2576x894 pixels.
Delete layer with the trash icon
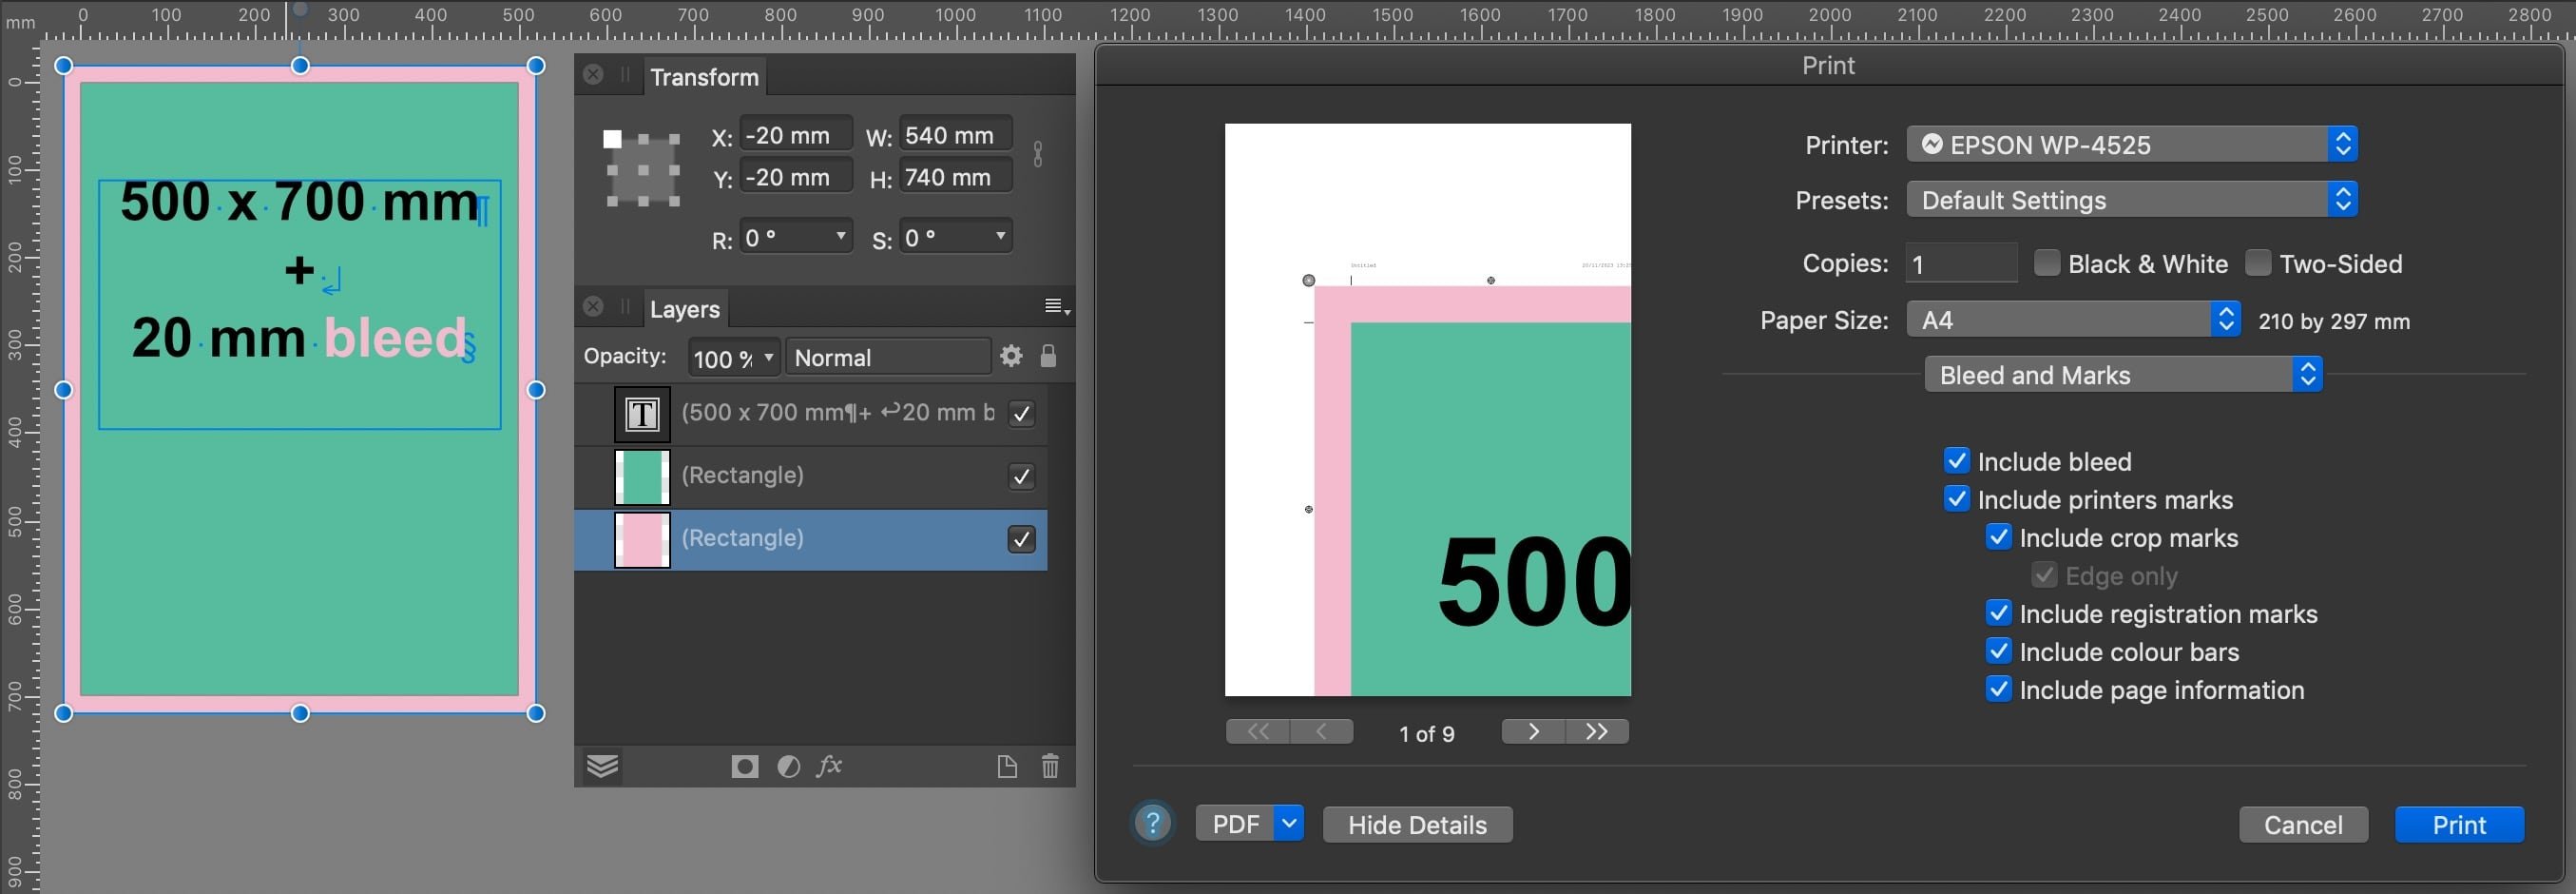(x=1050, y=767)
